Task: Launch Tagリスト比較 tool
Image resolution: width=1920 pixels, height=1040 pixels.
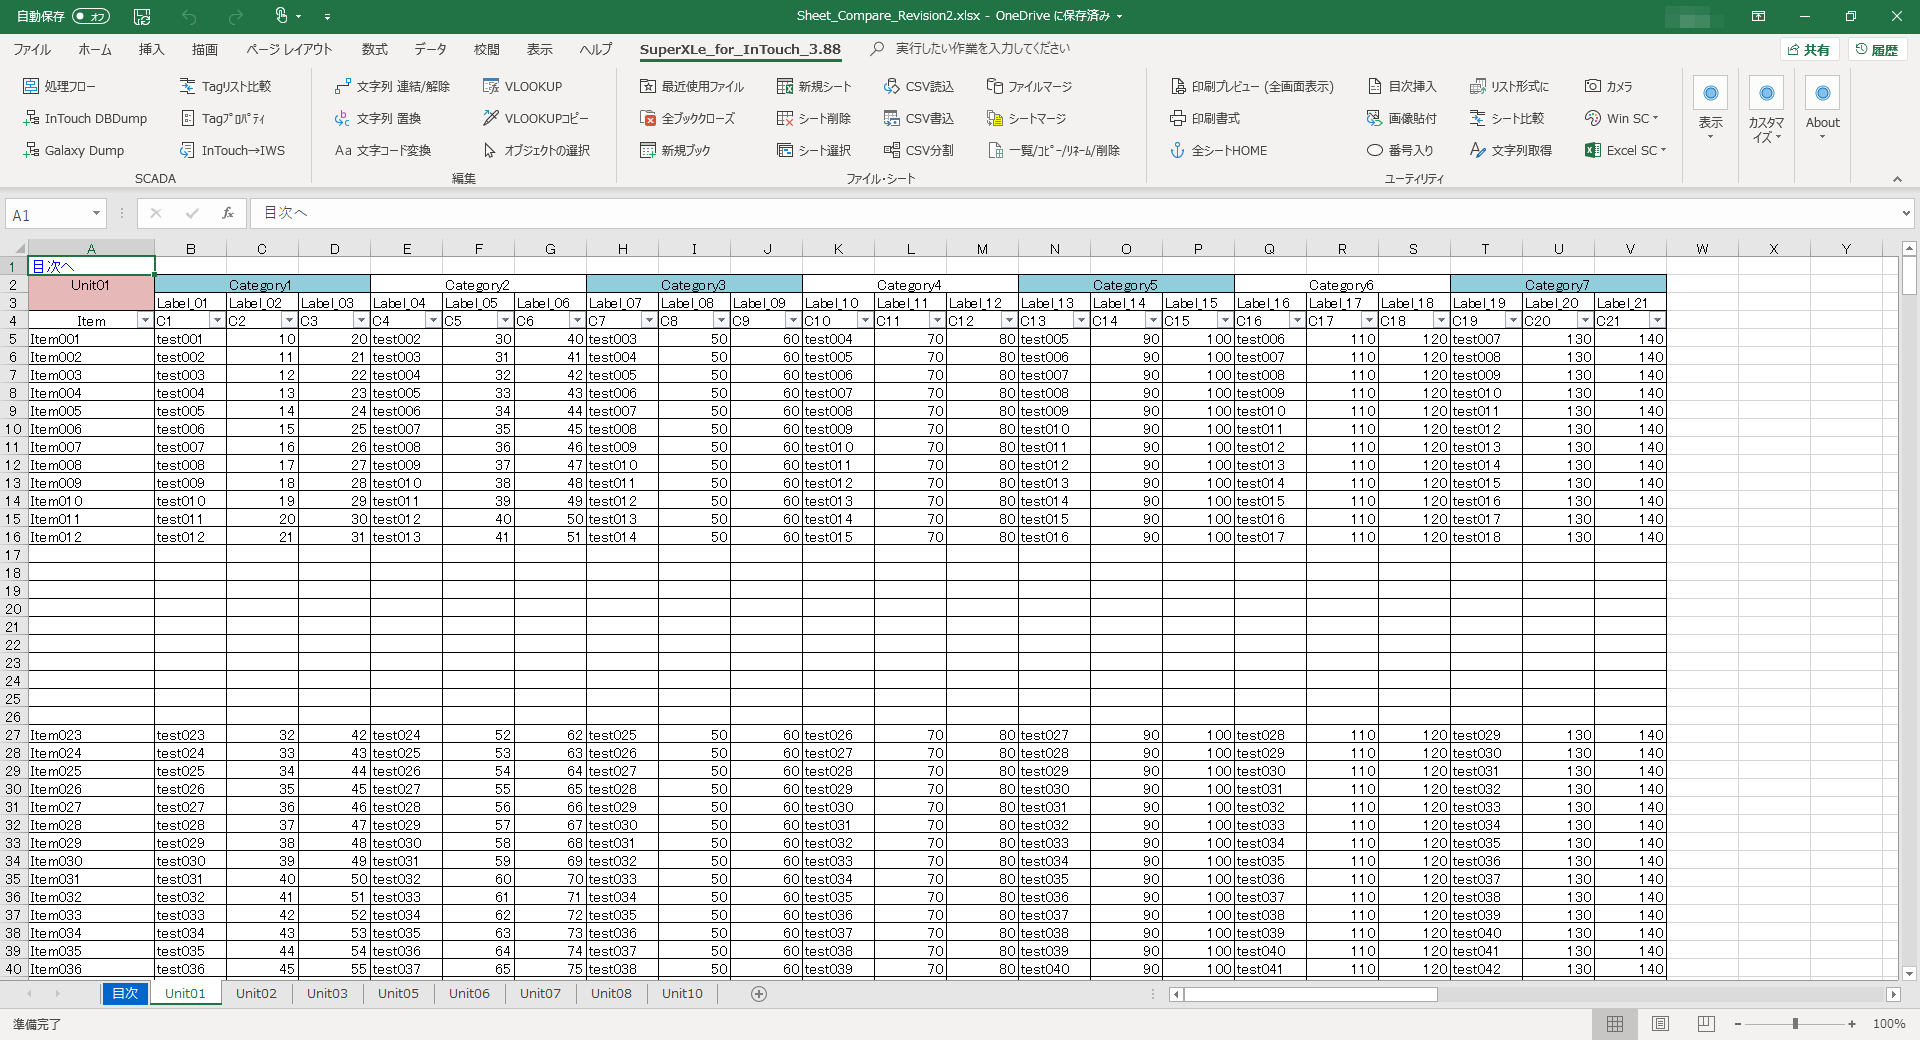Action: pyautogui.click(x=225, y=86)
